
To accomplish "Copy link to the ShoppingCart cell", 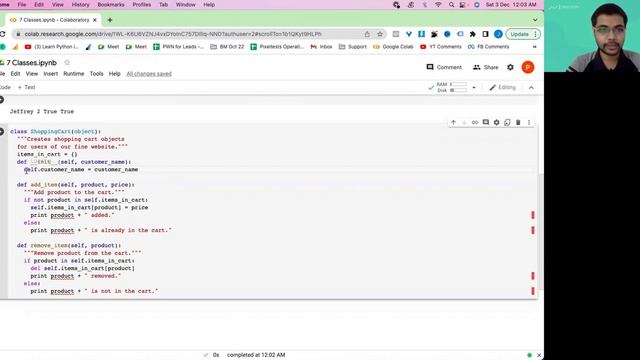I will (475, 122).
